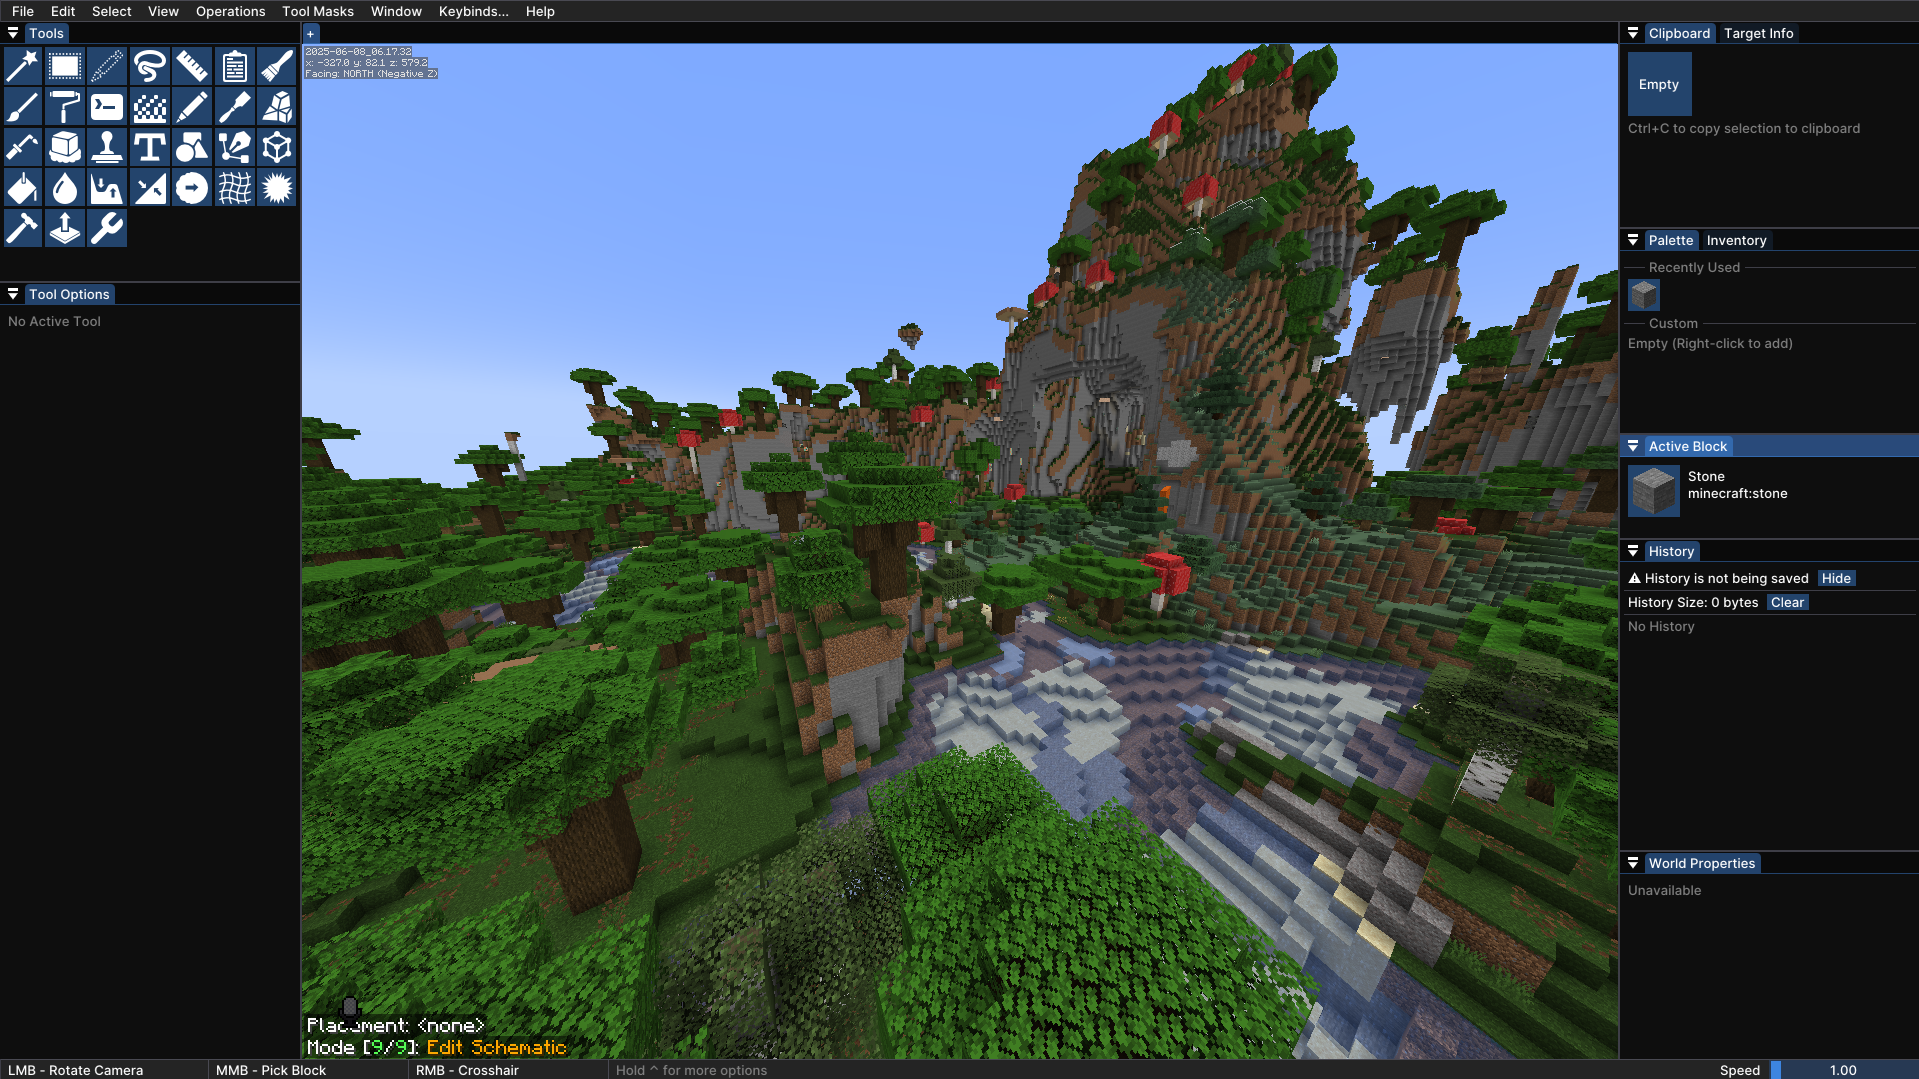Toggle the History panel collapse arrow
Screen dimensions: 1919x1079
1633,551
